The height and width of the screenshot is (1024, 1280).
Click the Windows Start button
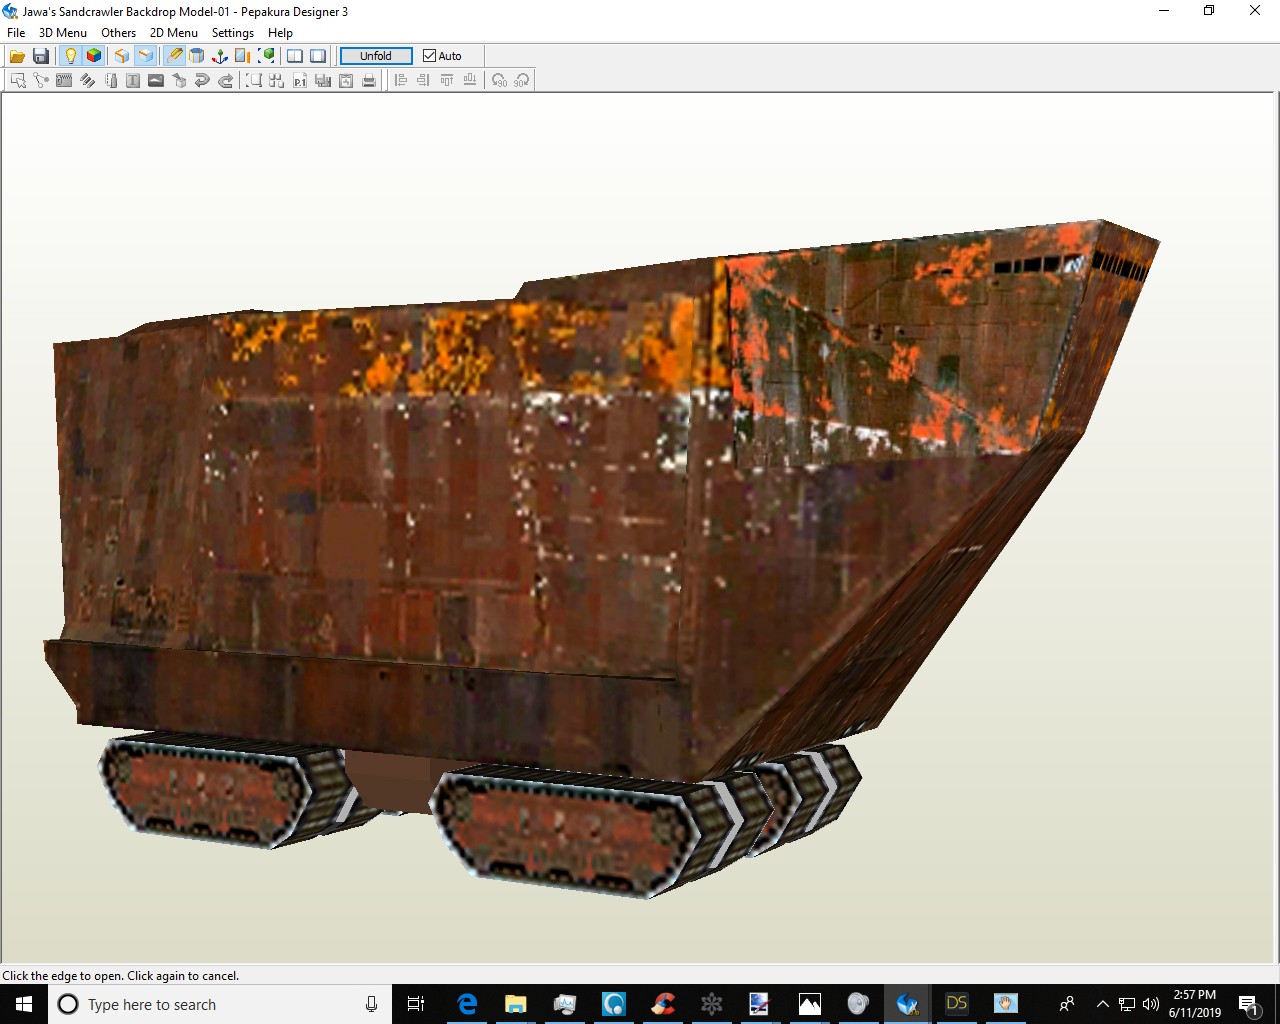pyautogui.click(x=24, y=1004)
